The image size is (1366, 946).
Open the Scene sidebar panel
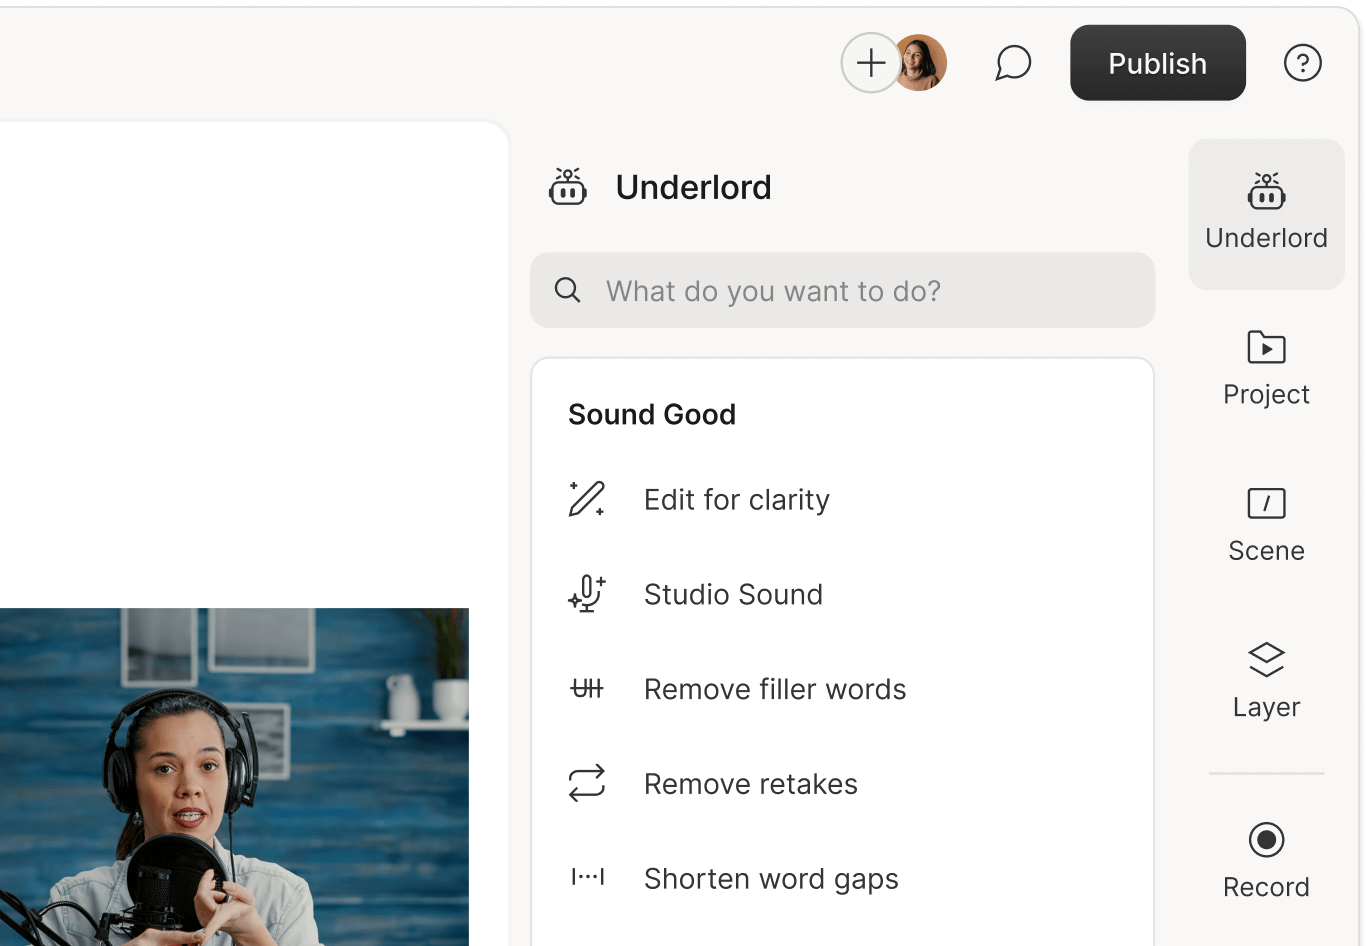[1266, 524]
